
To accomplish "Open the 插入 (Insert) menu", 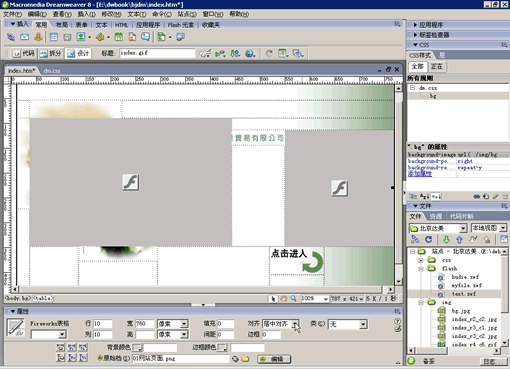I will (x=87, y=14).
